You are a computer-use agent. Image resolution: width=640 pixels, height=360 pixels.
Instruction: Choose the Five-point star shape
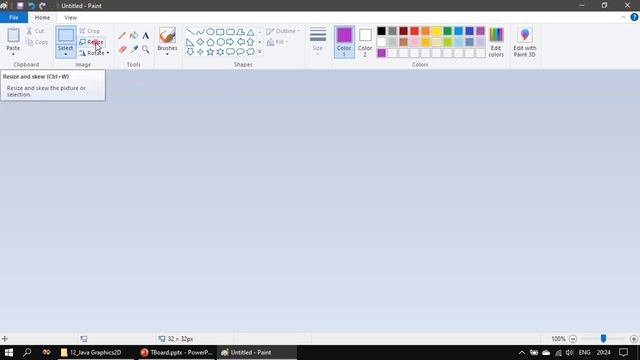pos(210,52)
